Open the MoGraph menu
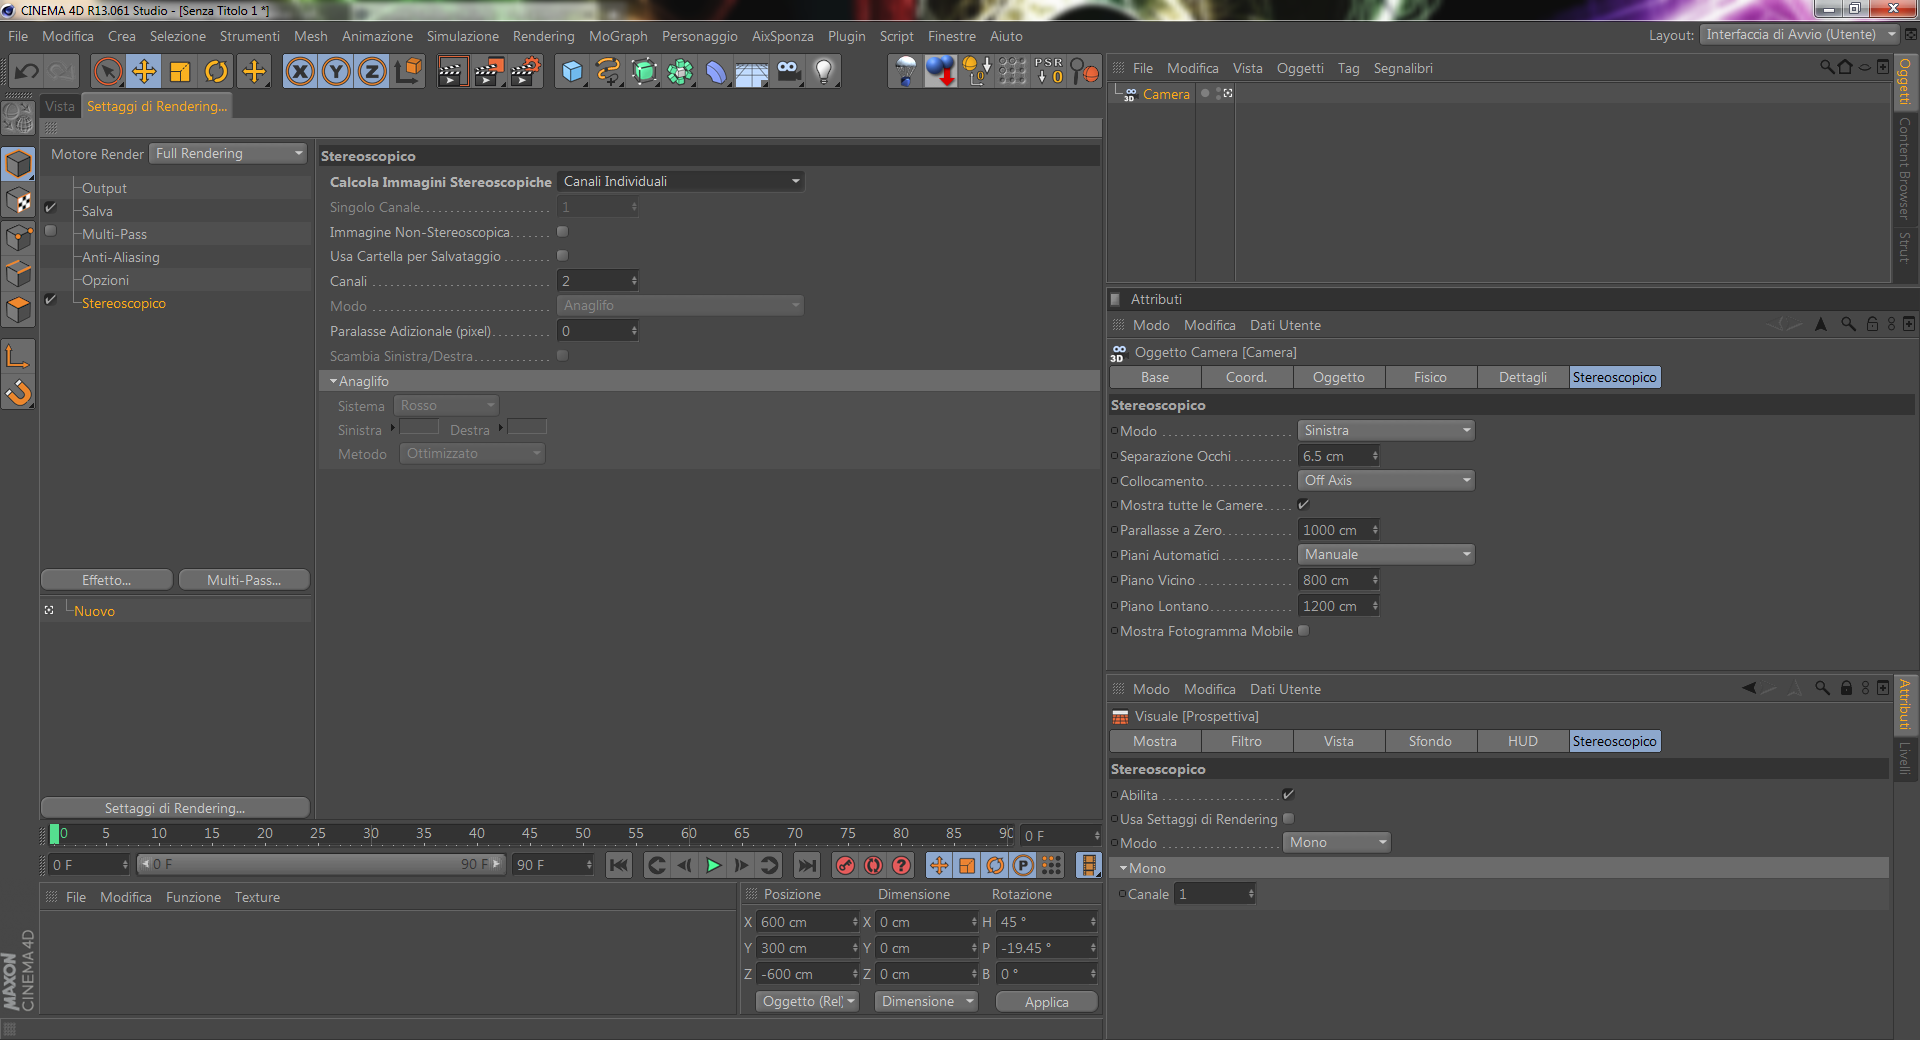The width and height of the screenshot is (1920, 1040). [618, 36]
